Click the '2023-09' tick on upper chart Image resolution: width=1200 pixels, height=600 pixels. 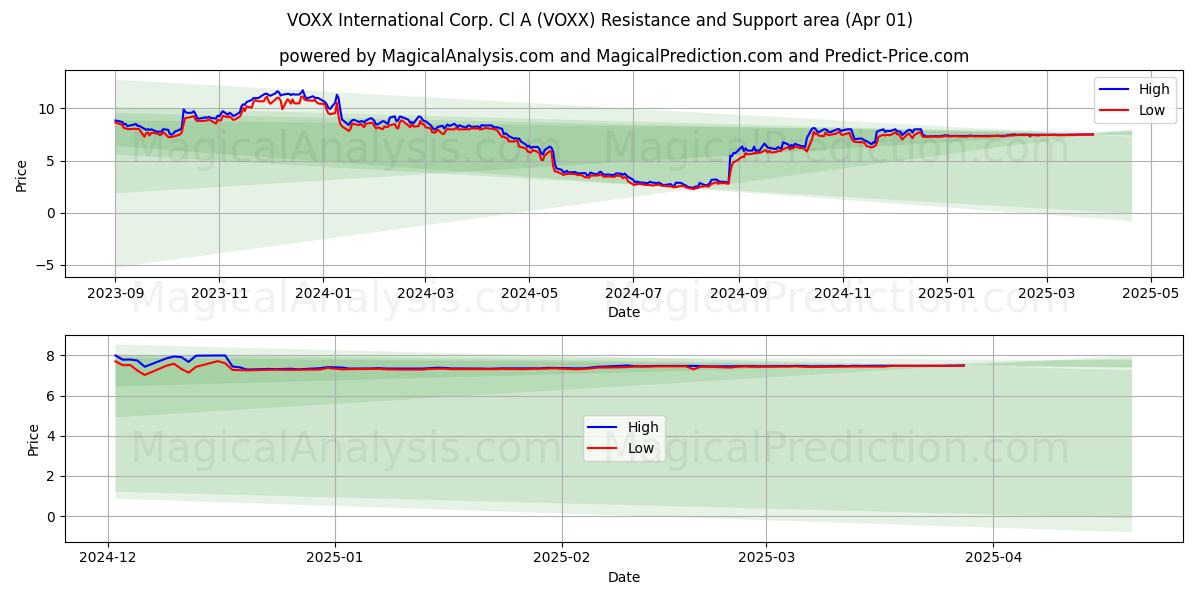115,293
